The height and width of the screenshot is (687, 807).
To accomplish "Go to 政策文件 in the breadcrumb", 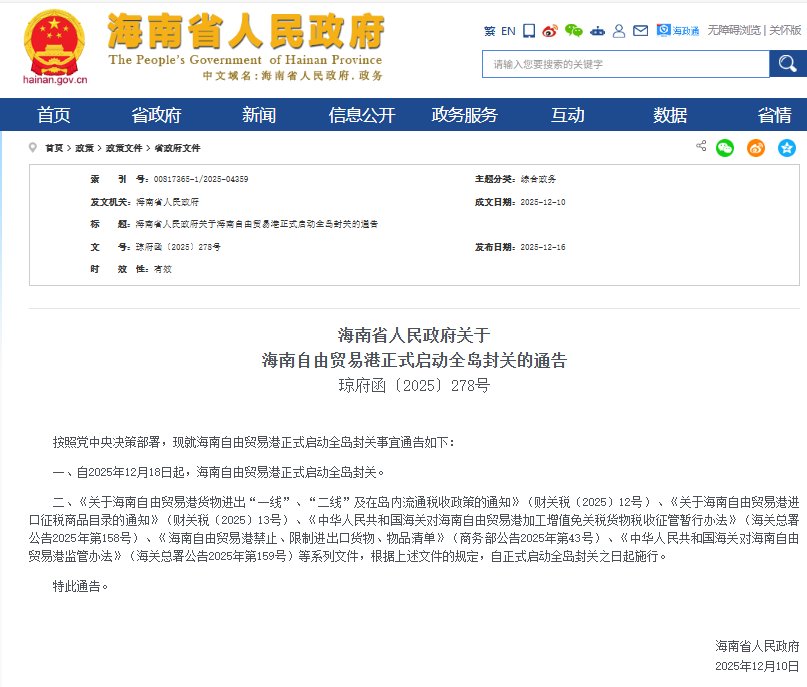I will [124, 148].
